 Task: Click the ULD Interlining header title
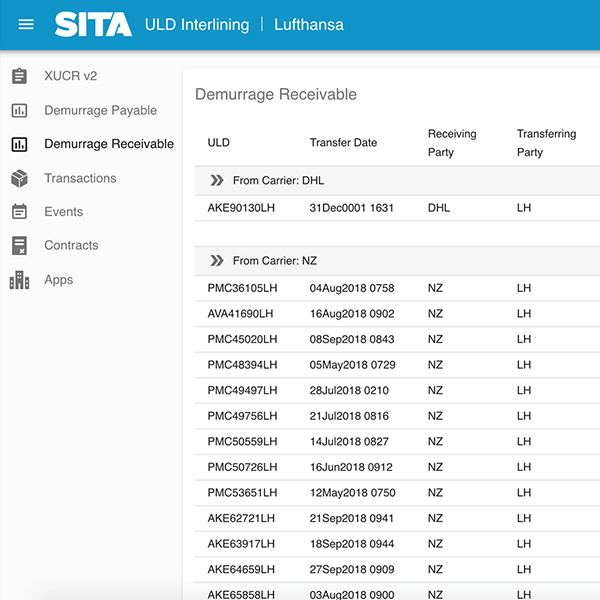click(197, 24)
